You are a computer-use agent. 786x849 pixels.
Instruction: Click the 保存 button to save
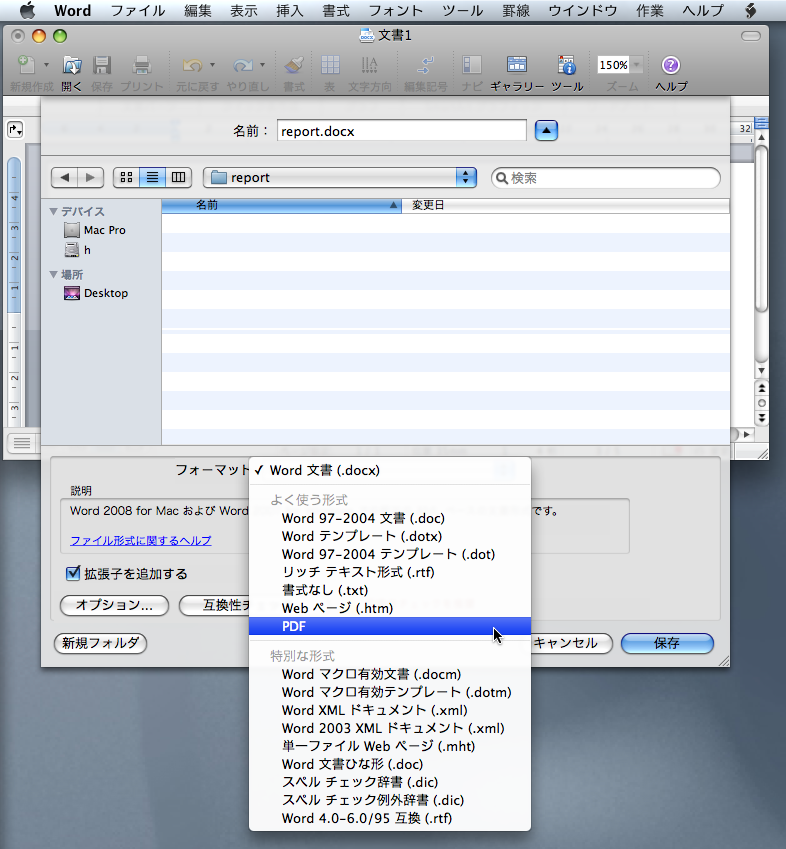[x=667, y=643]
